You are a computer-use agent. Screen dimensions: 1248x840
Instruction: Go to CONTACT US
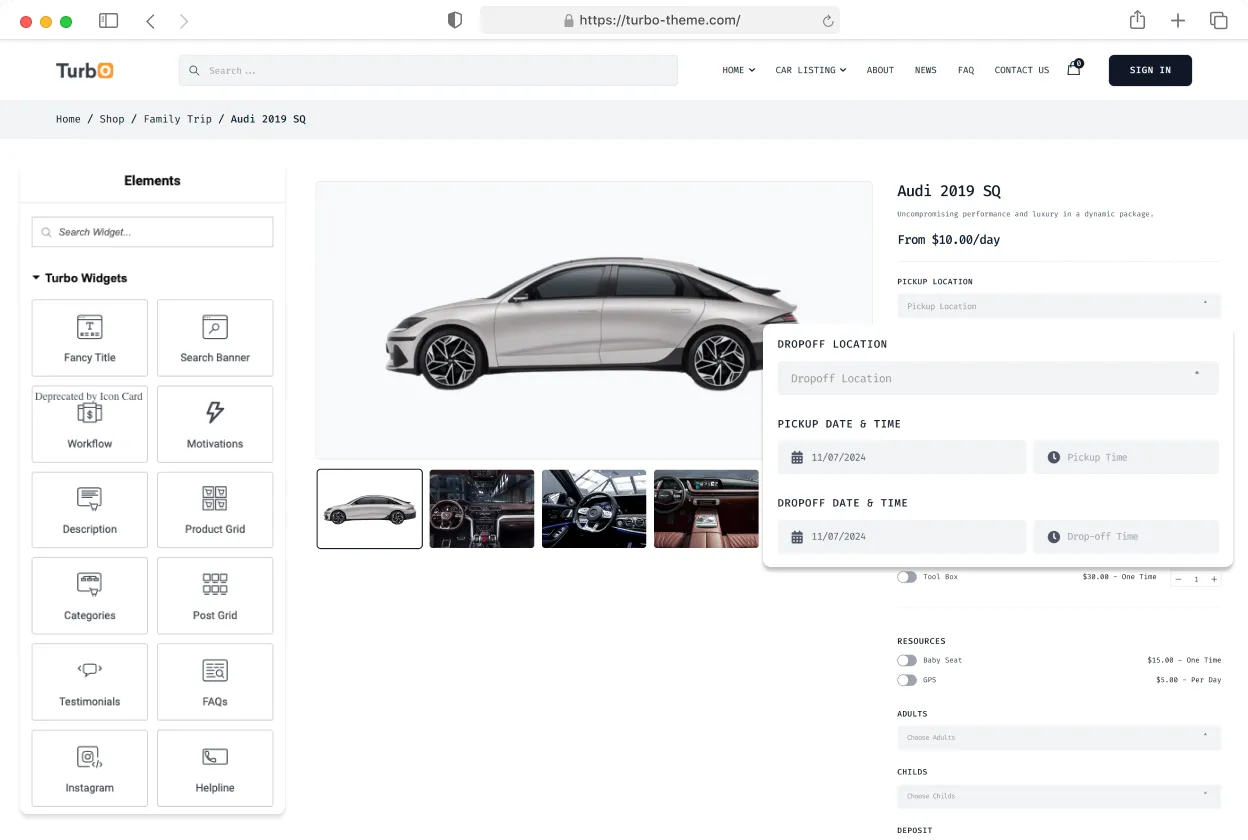point(1022,70)
